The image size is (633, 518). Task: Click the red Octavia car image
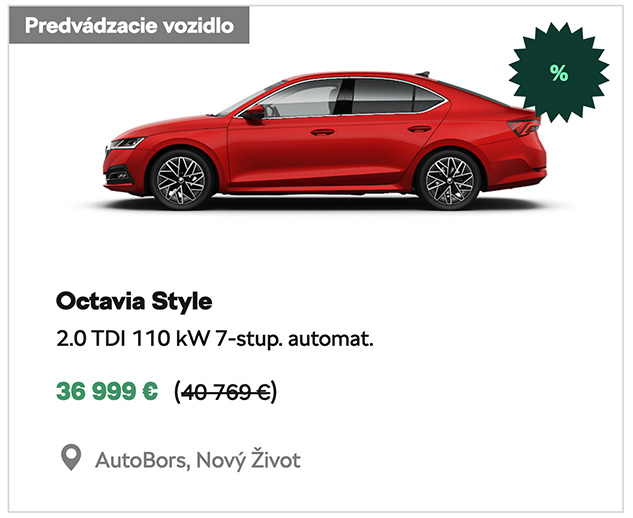(x=325, y=141)
